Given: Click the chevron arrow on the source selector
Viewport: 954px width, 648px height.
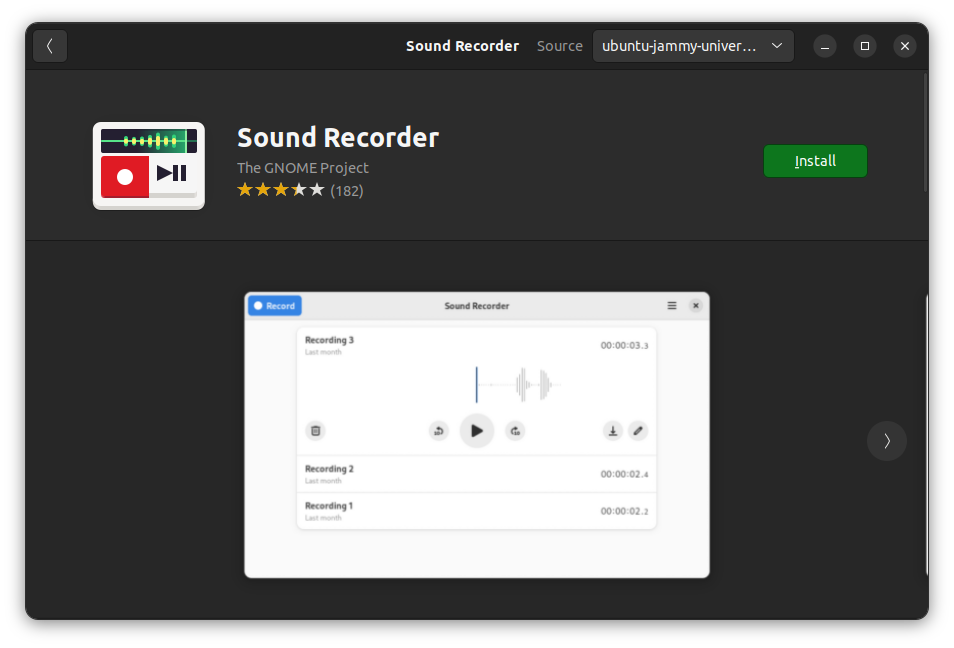Looking at the screenshot, I should coord(777,45).
